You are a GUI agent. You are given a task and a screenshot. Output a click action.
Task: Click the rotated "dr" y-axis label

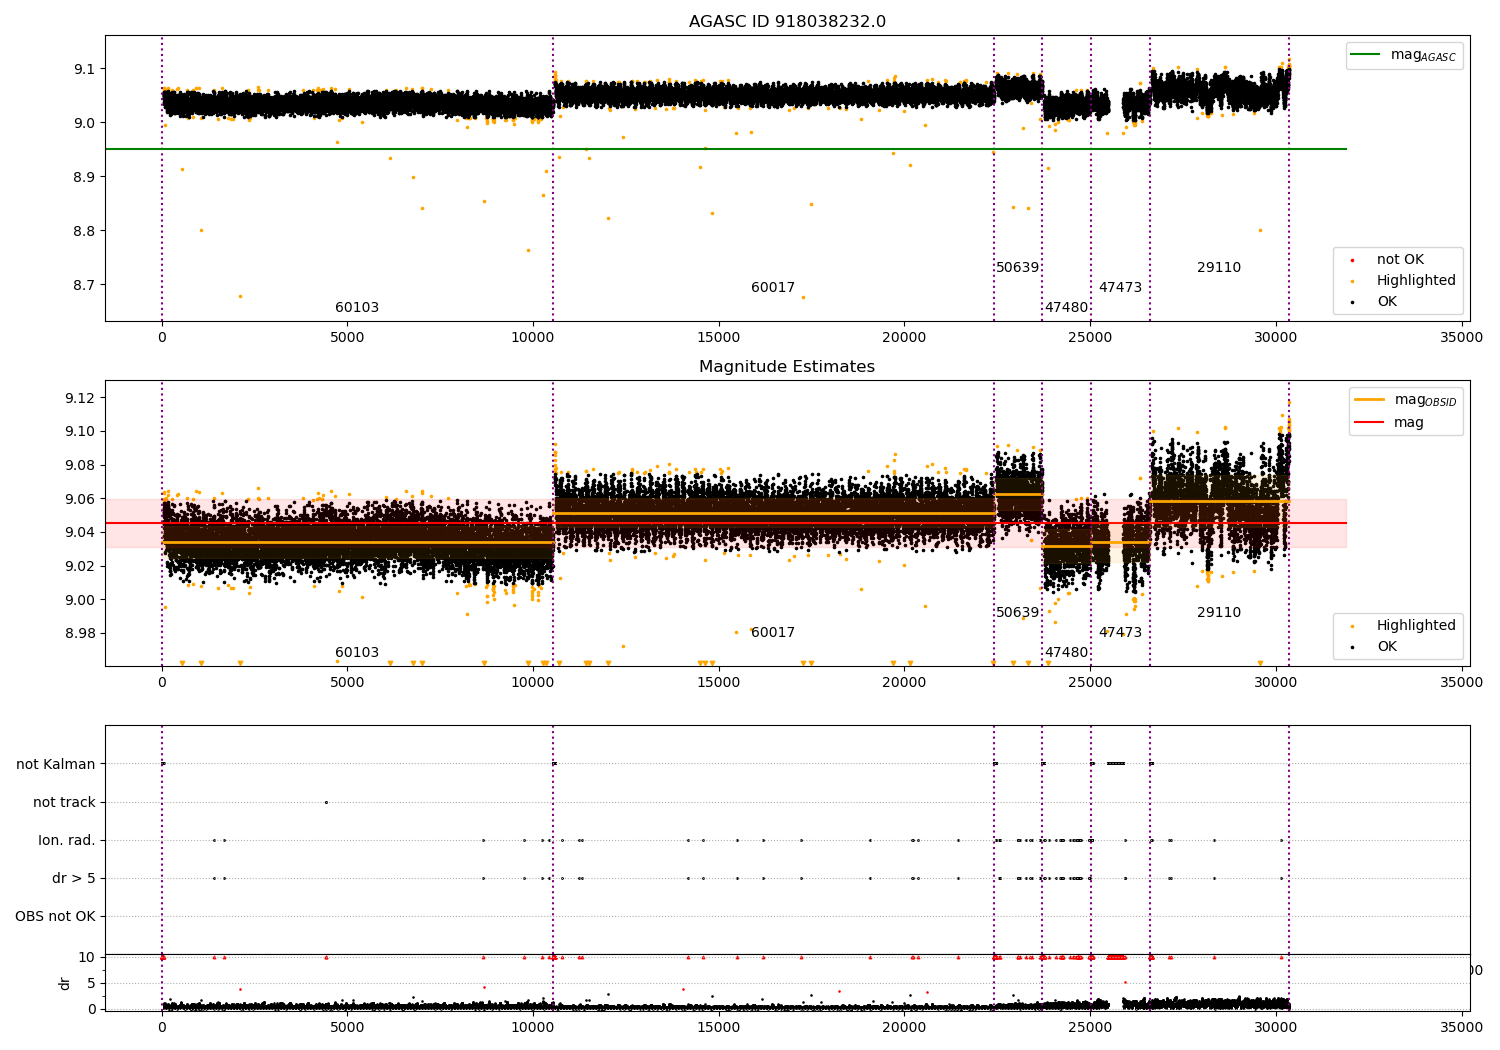[x=65, y=983]
